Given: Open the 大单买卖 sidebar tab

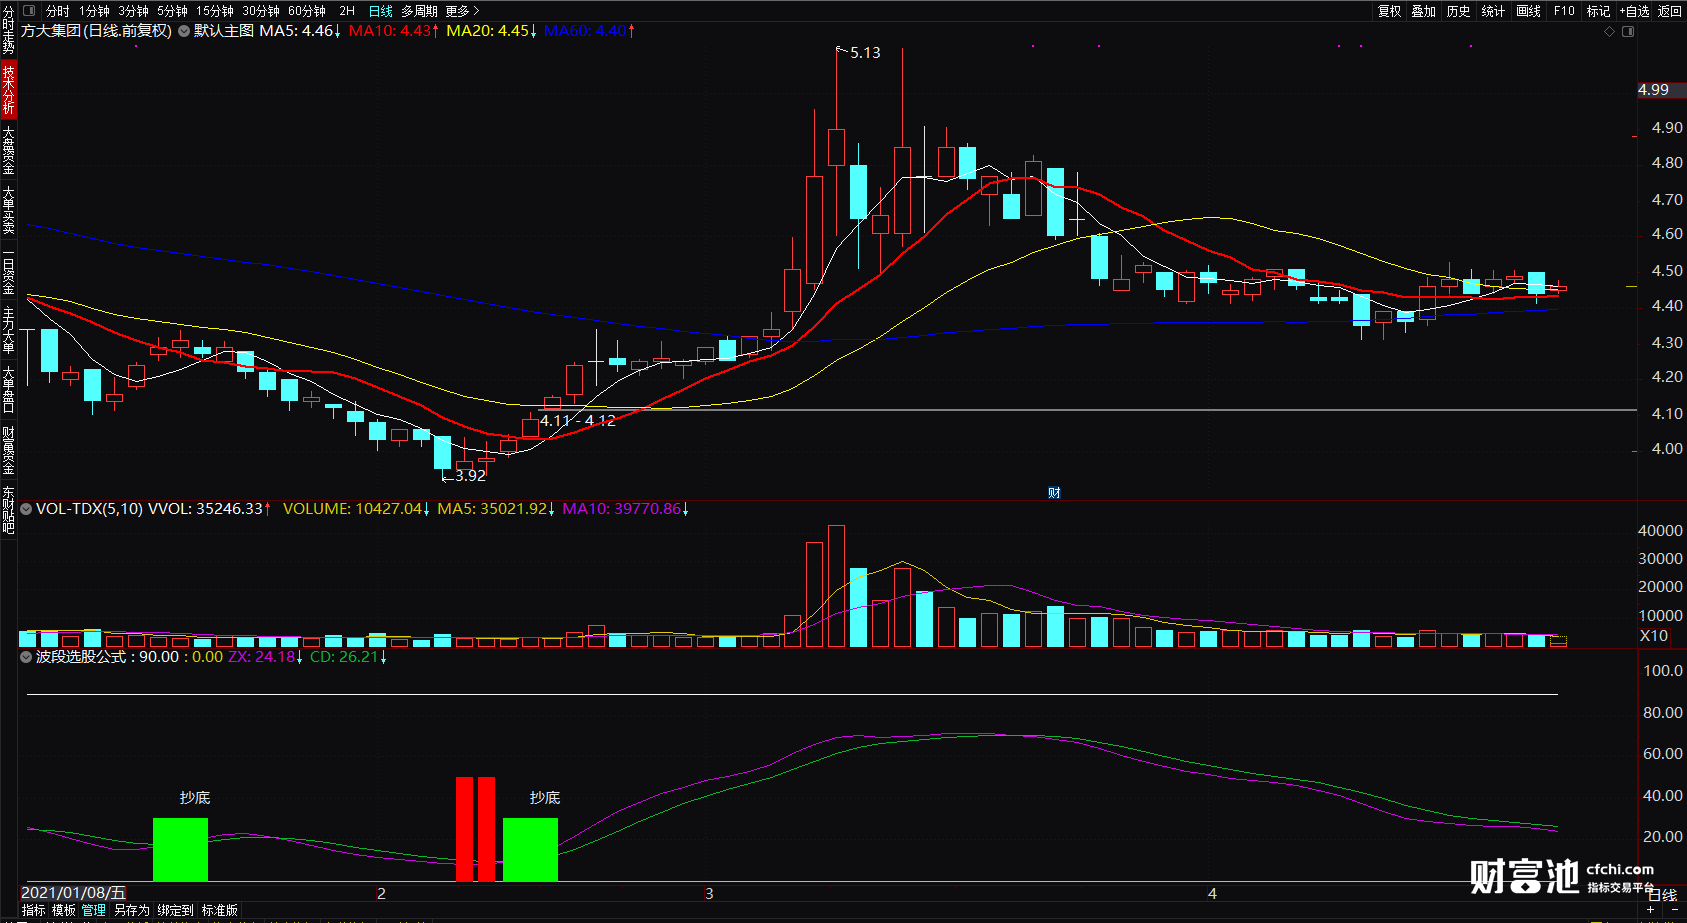Looking at the screenshot, I should 8,210.
